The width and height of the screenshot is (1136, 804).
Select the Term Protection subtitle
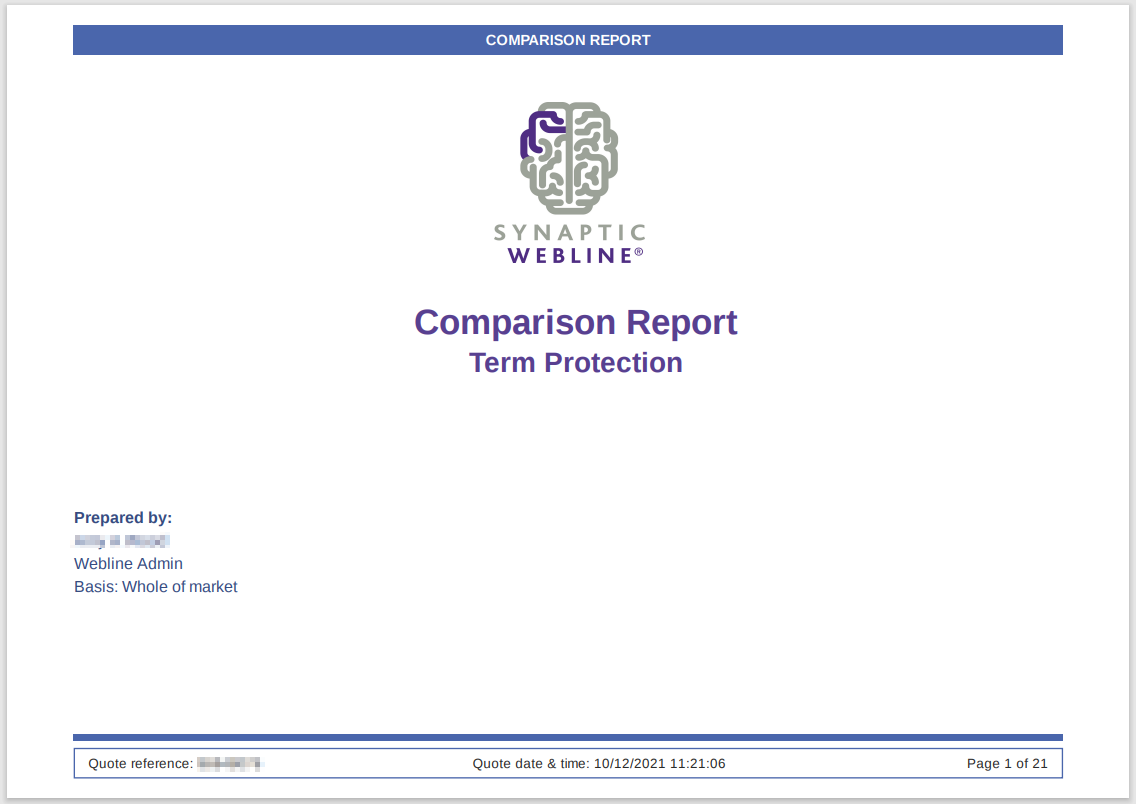pos(575,363)
